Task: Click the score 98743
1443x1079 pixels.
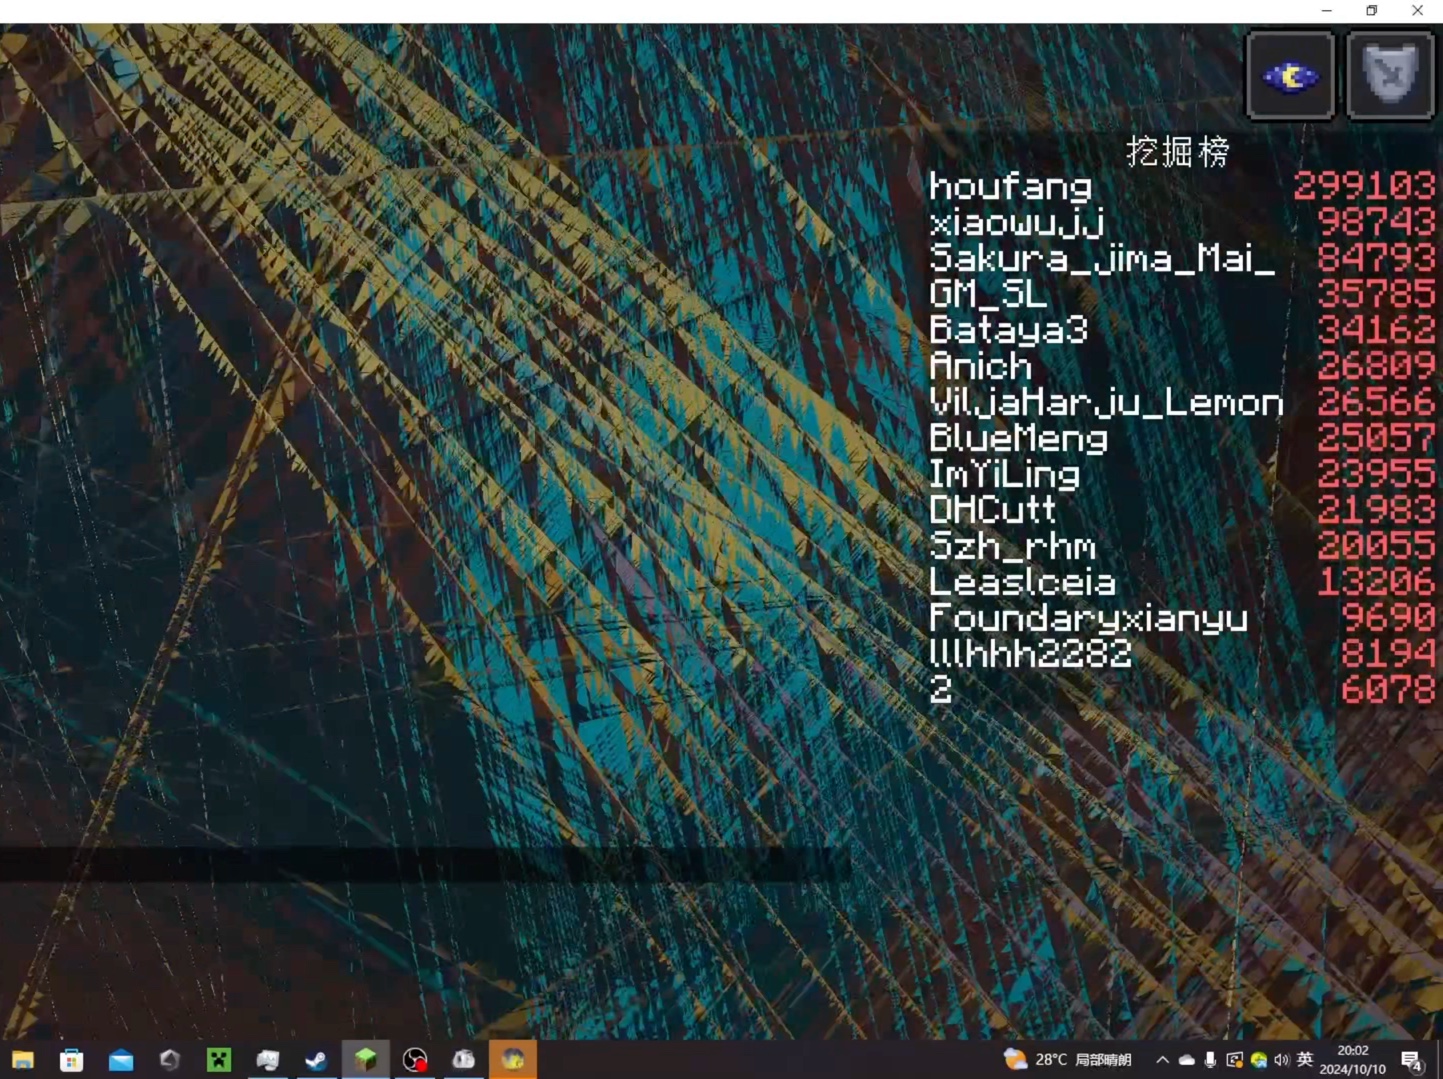Action: tap(1376, 222)
